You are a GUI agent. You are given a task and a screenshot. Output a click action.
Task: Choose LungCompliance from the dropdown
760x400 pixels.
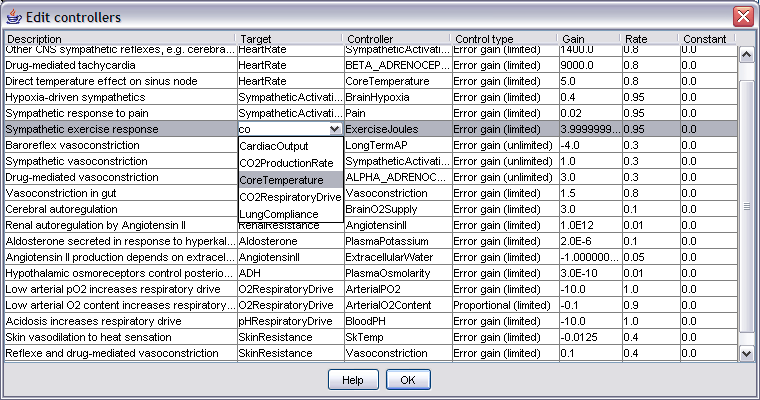(279, 214)
